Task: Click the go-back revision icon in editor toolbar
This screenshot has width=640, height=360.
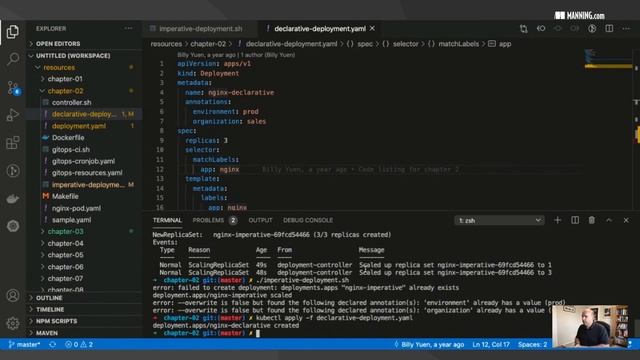Action: (541, 29)
